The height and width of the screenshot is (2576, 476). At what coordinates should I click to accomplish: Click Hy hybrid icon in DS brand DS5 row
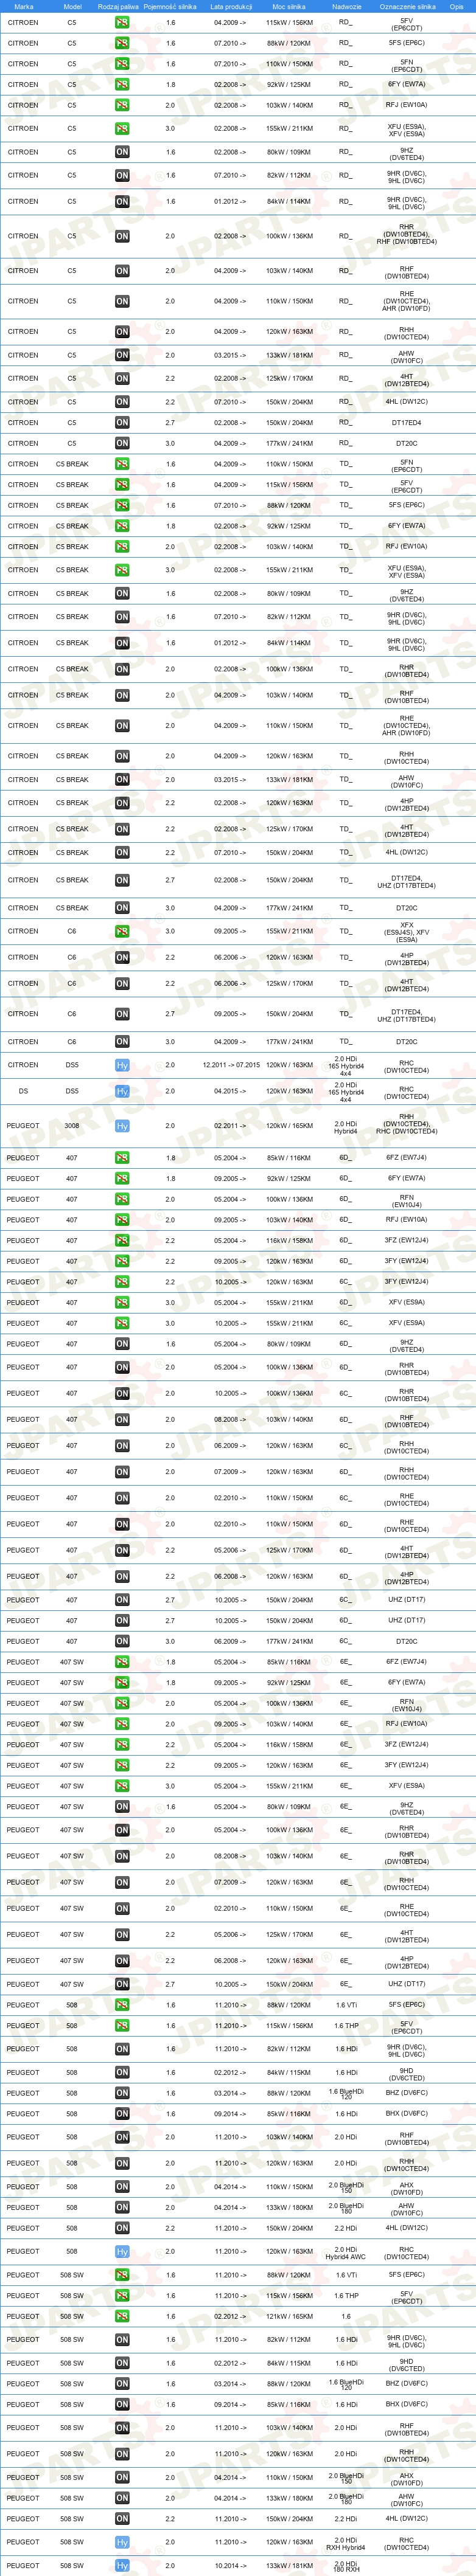(x=122, y=1092)
